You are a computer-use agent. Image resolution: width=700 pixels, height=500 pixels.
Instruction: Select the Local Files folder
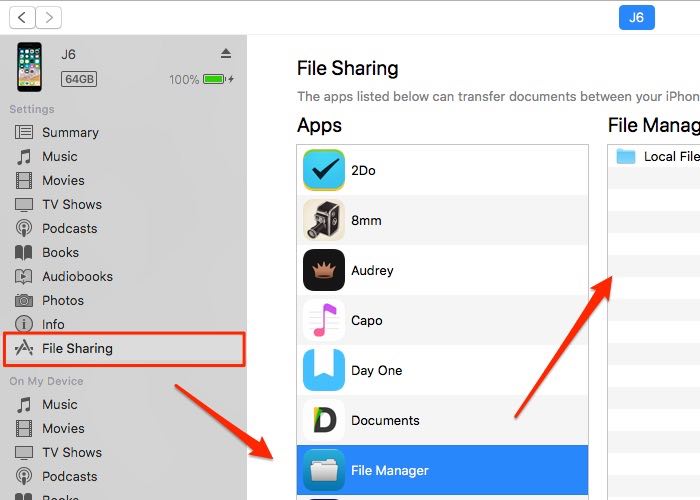tap(658, 157)
